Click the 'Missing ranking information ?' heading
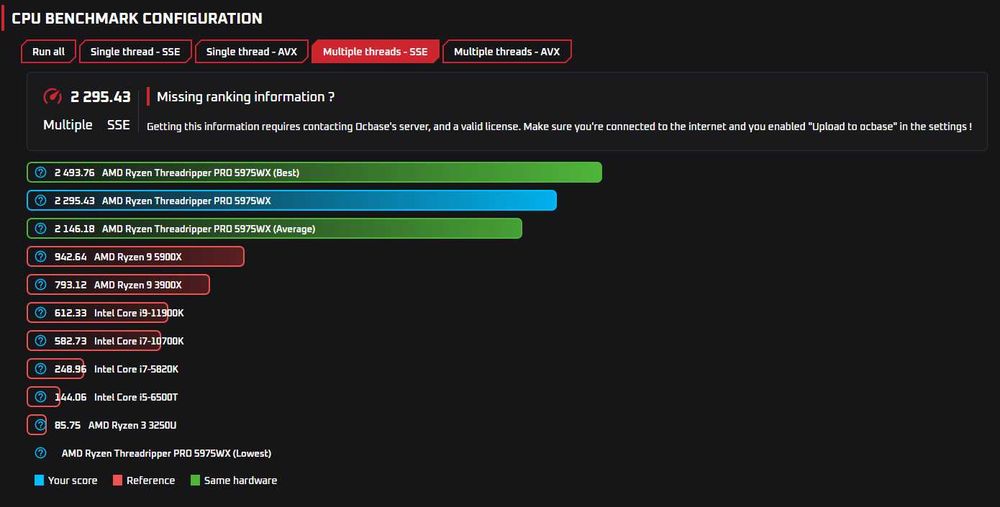This screenshot has width=1000, height=507. (246, 97)
